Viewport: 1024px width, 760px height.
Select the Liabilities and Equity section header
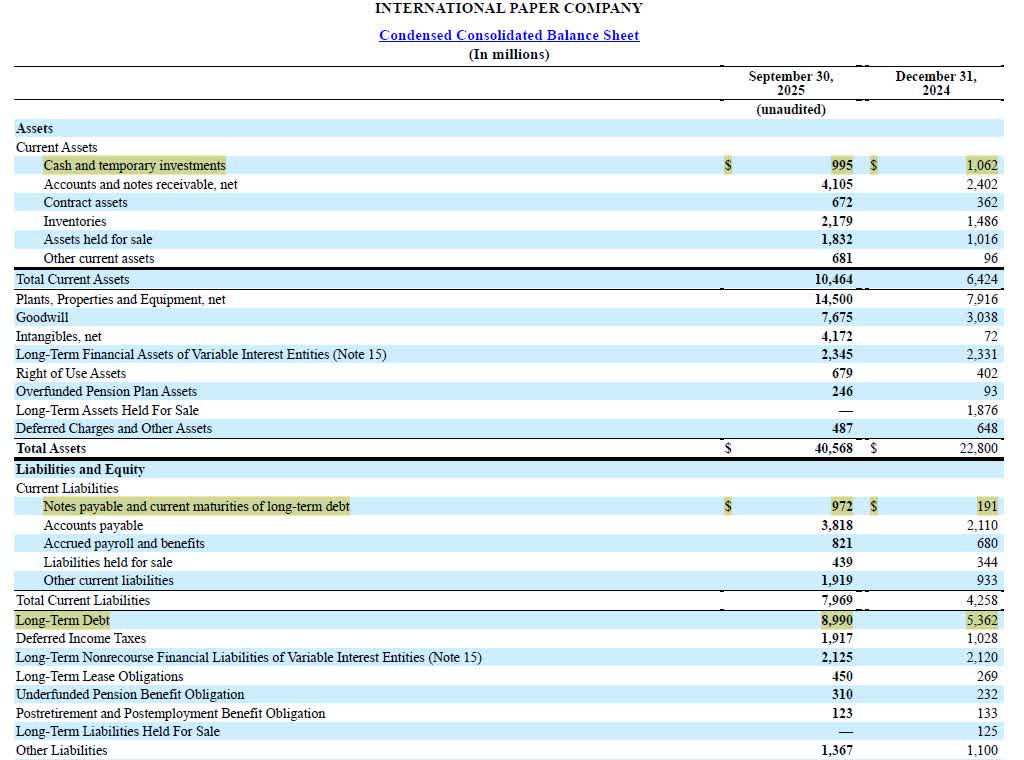80,469
